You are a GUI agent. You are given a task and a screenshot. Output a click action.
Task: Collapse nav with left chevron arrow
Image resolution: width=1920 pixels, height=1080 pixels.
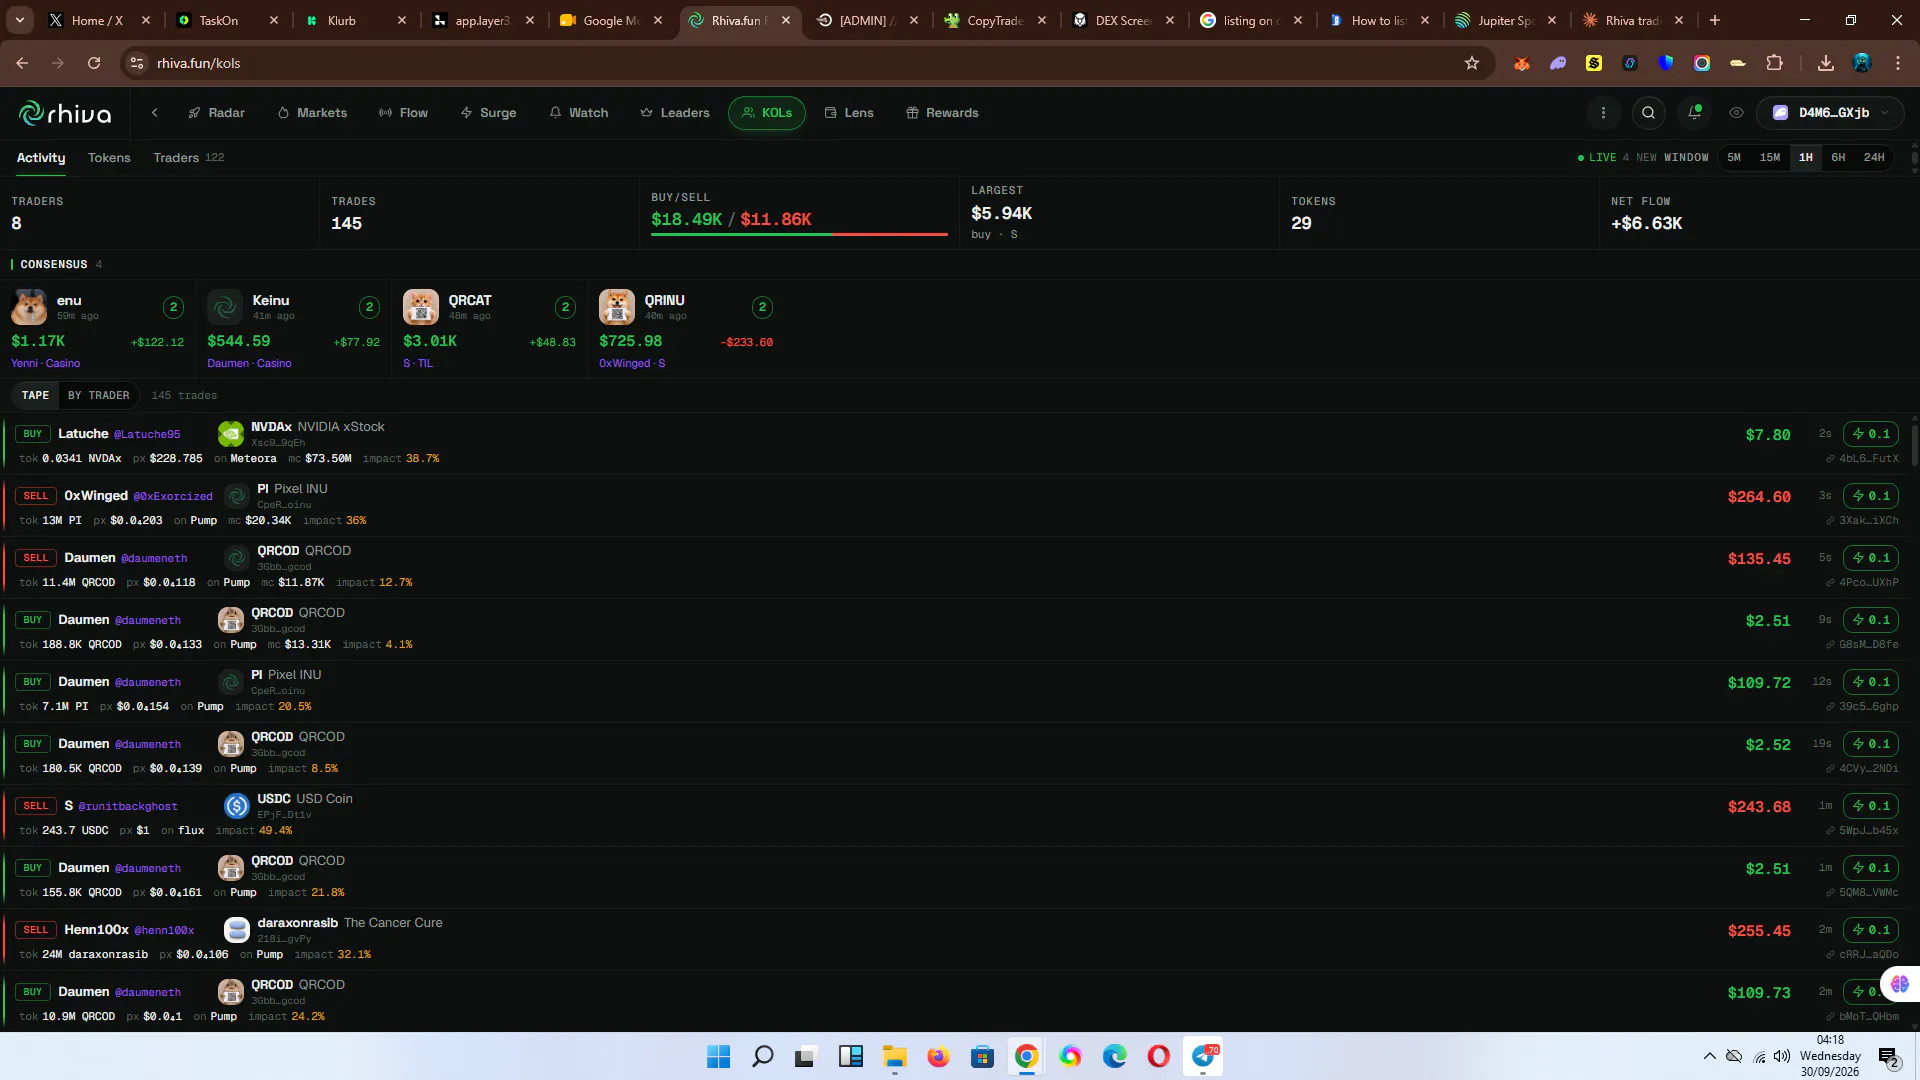(x=155, y=113)
